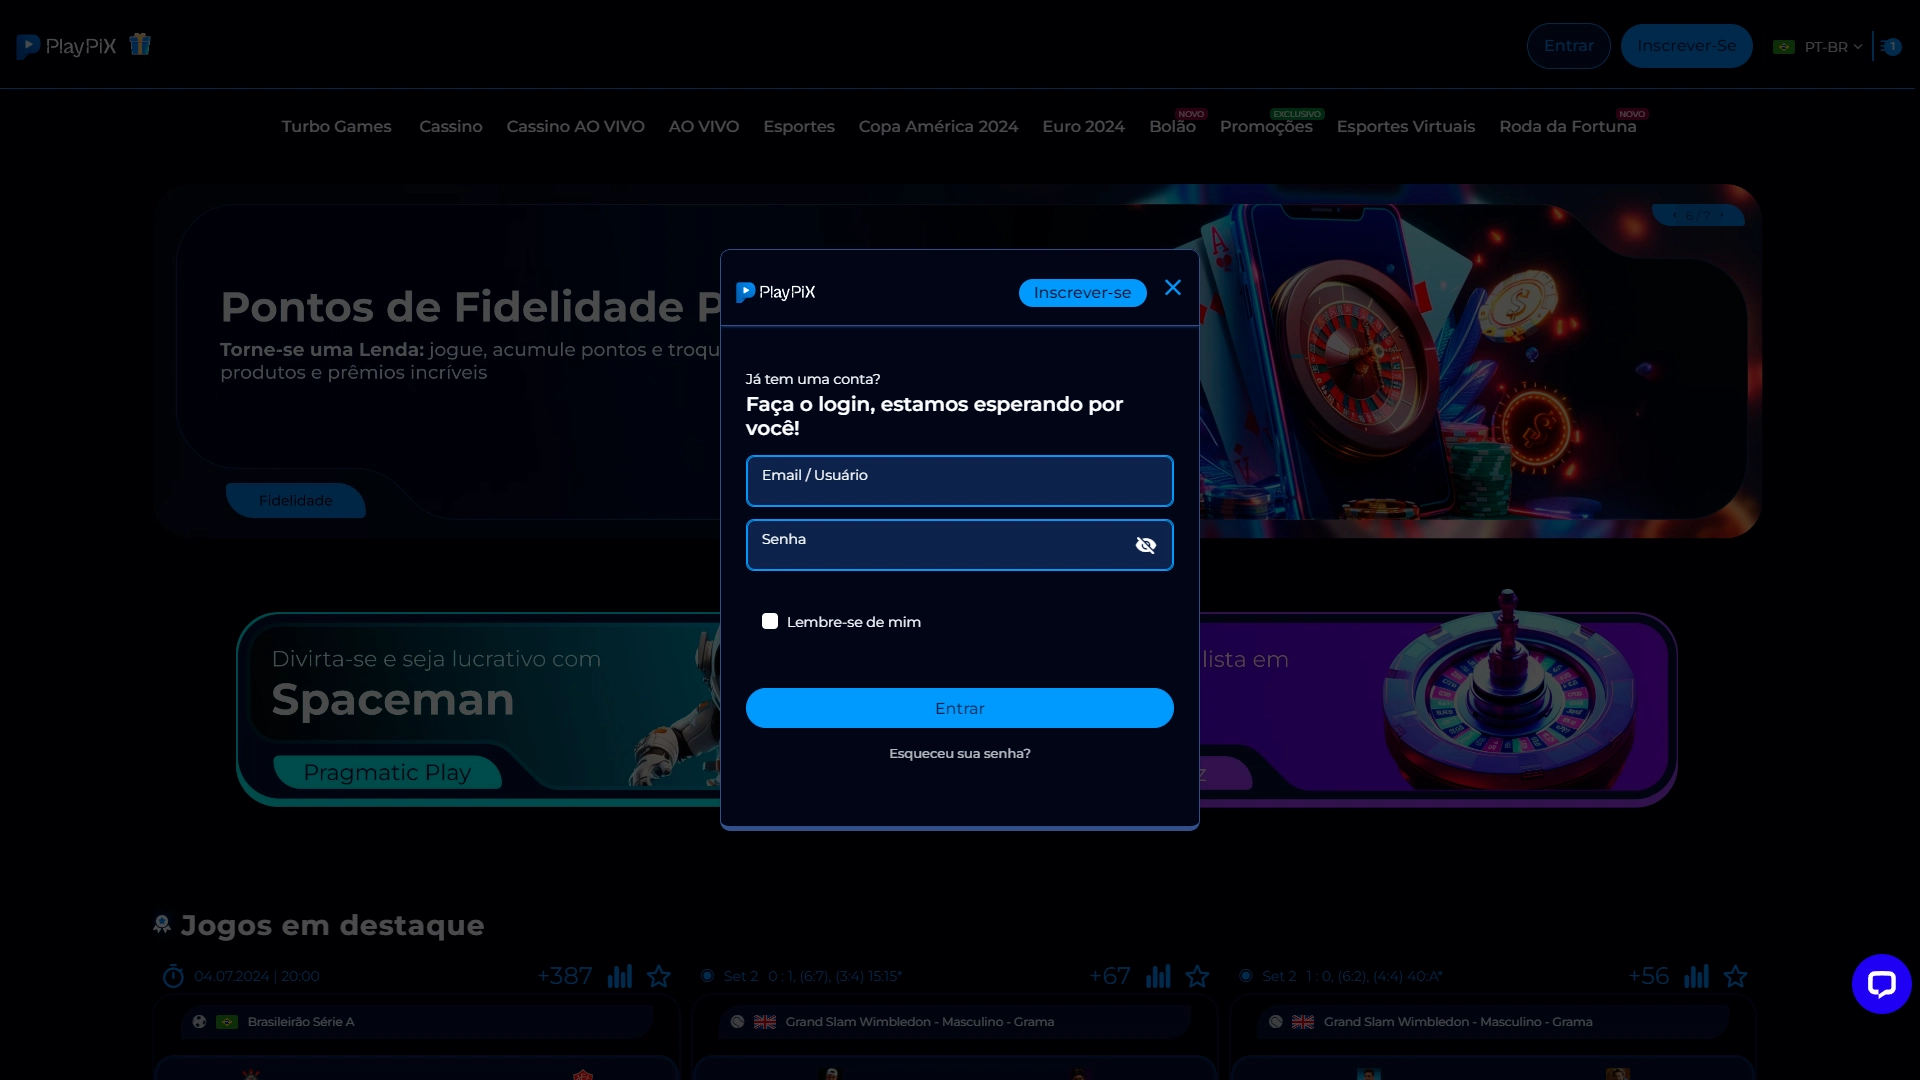
Task: Click the Brazil flag beside Brasileirão Série A
Action: tap(227, 1022)
